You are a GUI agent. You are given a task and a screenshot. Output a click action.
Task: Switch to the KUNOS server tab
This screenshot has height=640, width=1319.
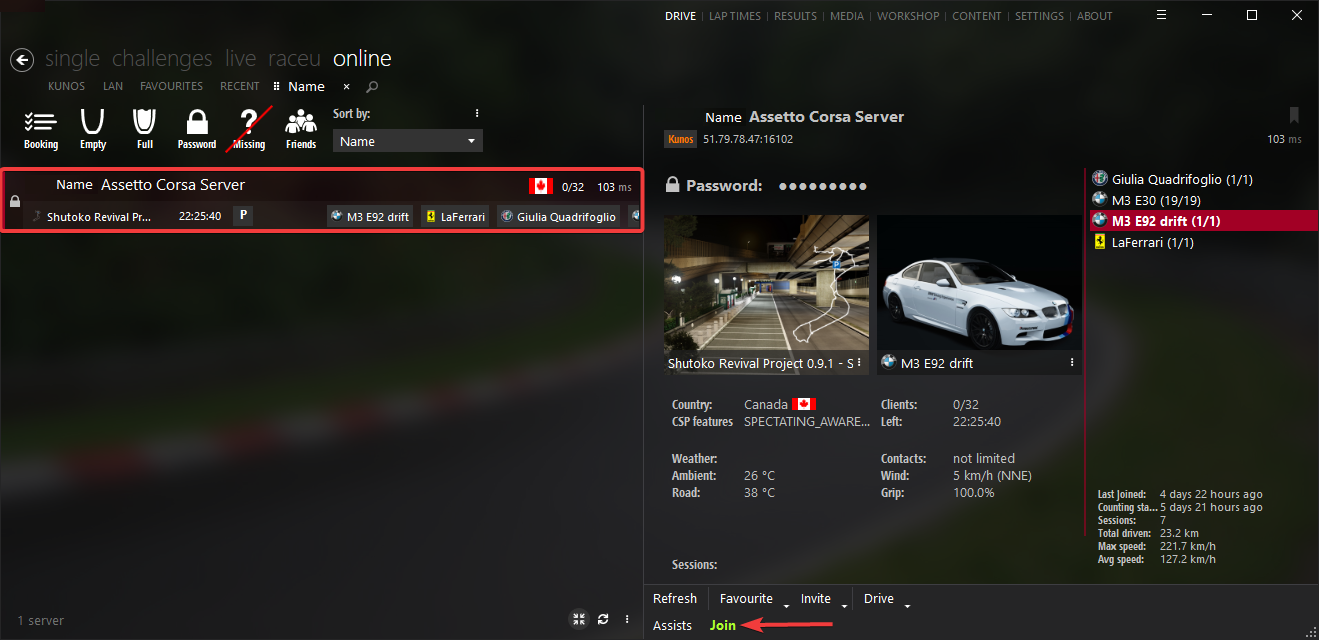tap(66, 87)
